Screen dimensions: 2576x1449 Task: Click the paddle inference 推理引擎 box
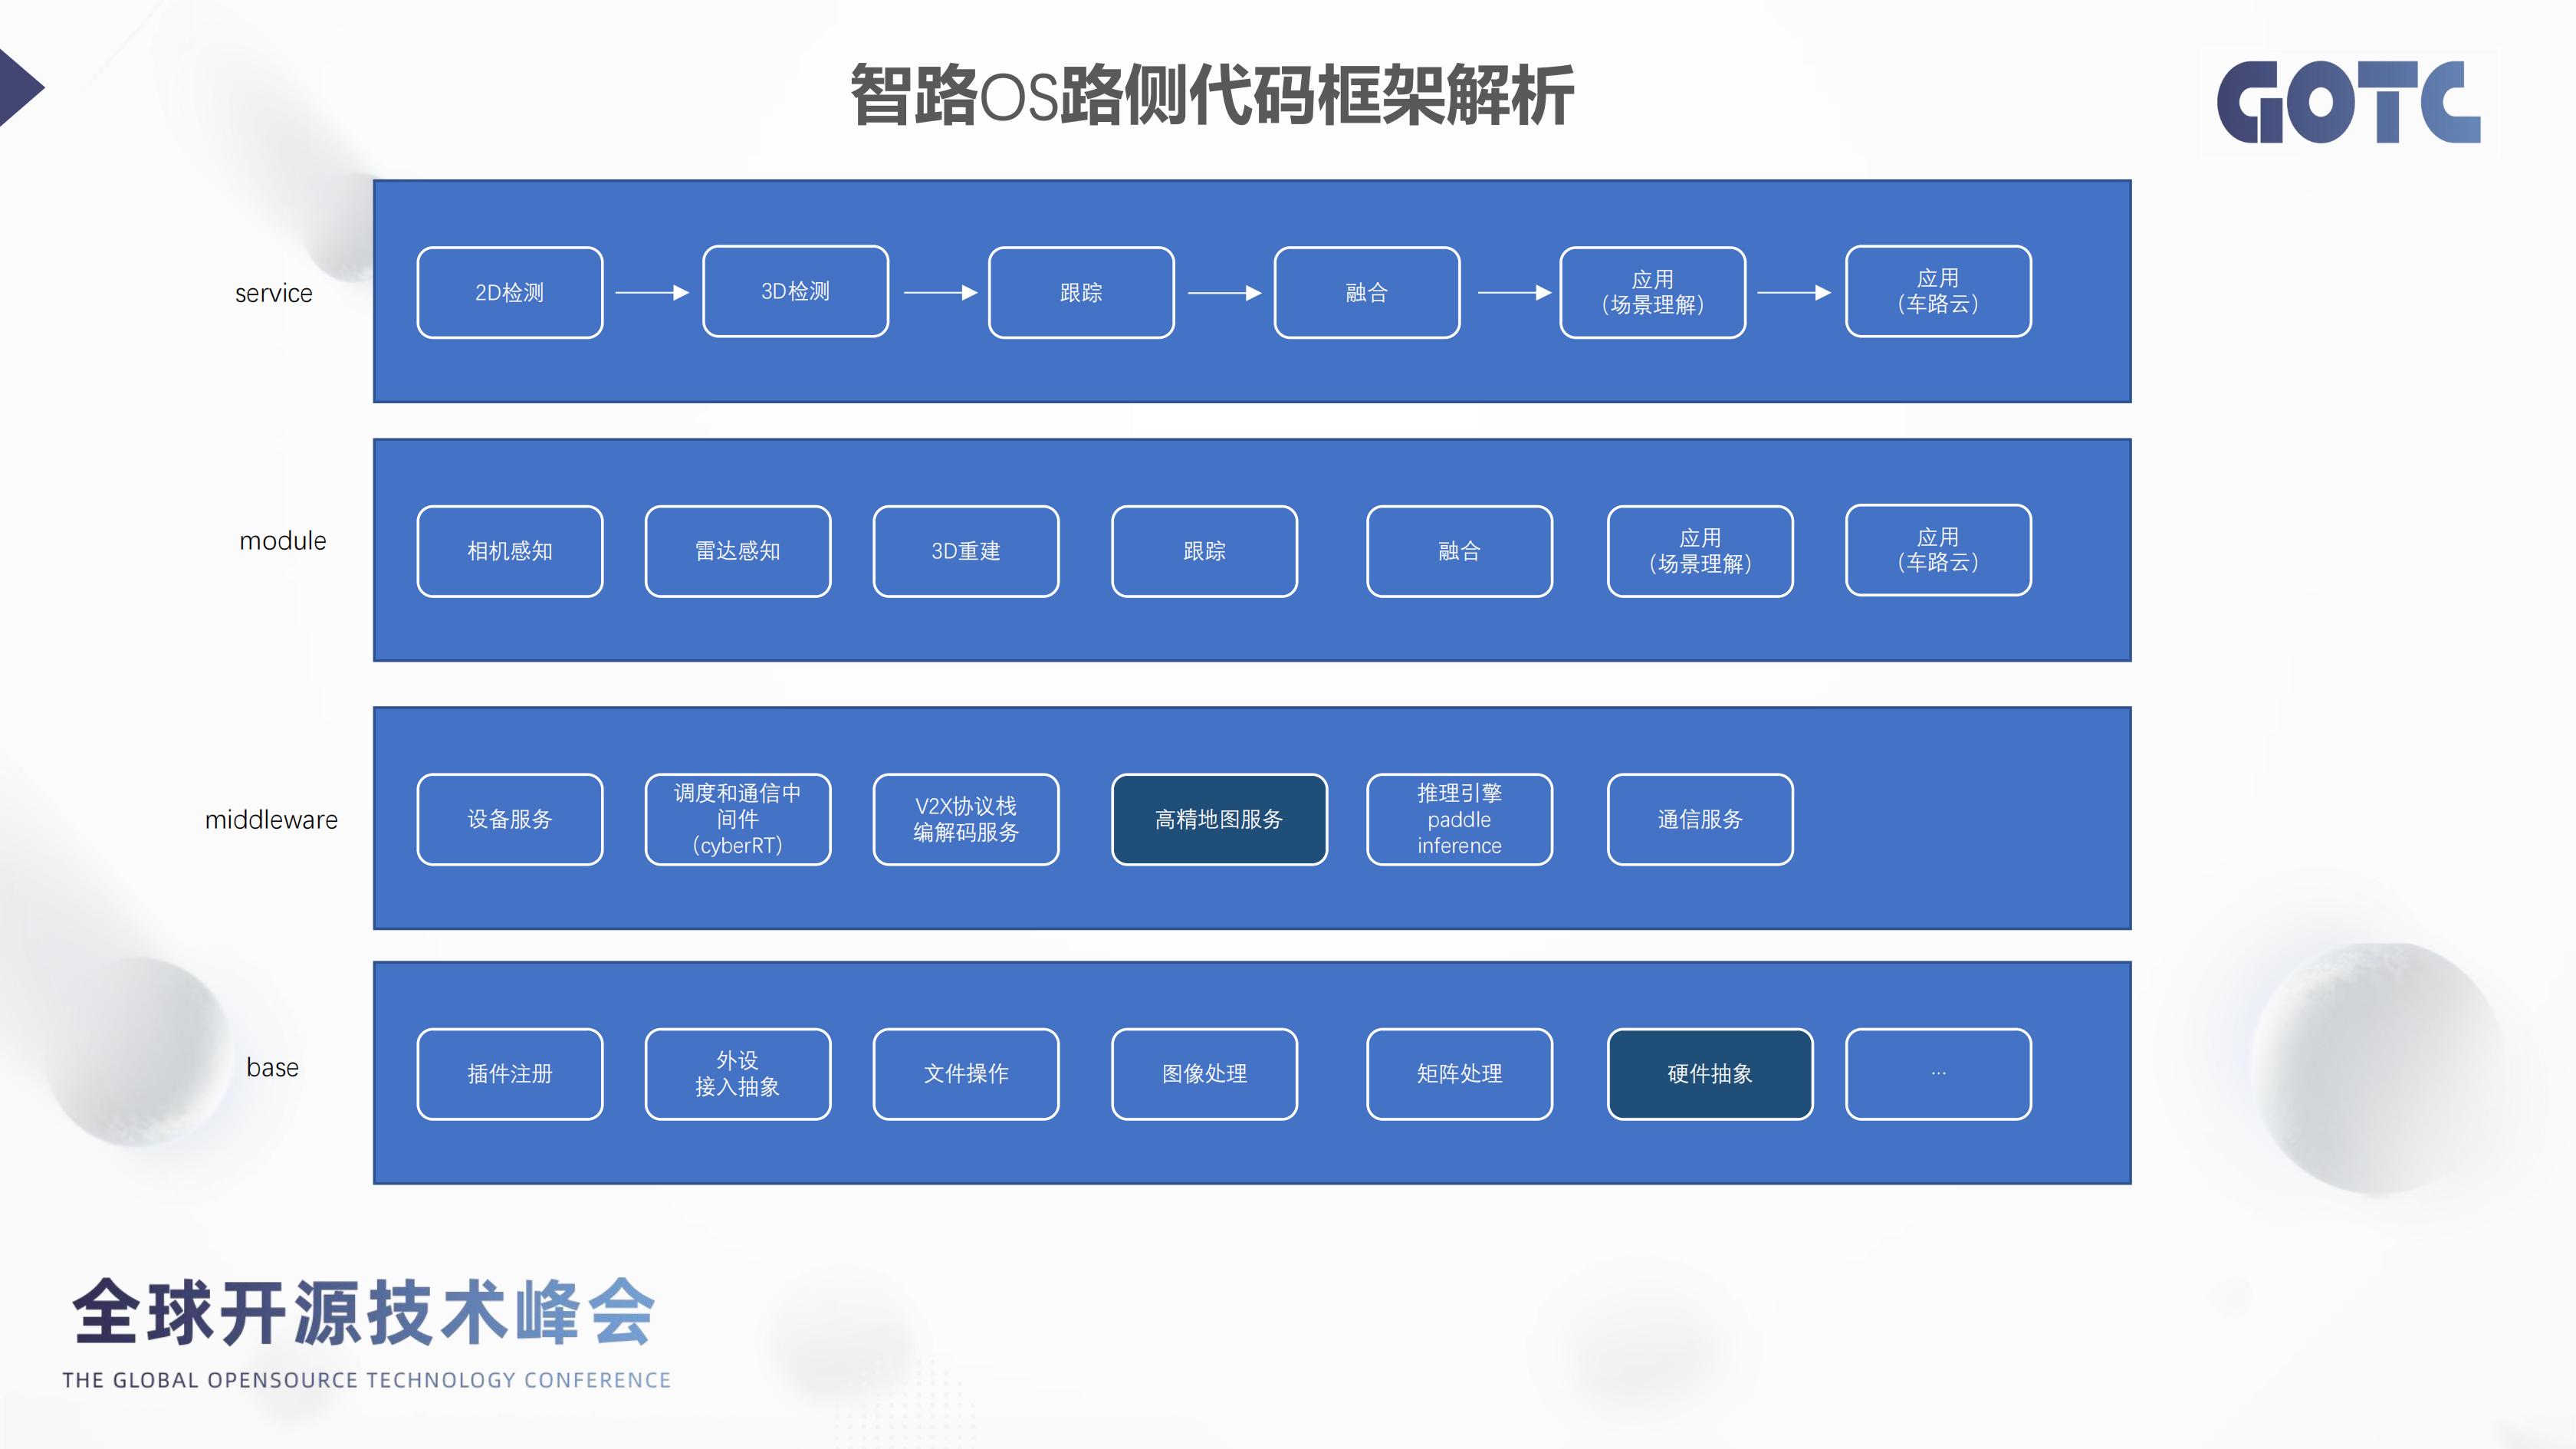pos(1459,819)
